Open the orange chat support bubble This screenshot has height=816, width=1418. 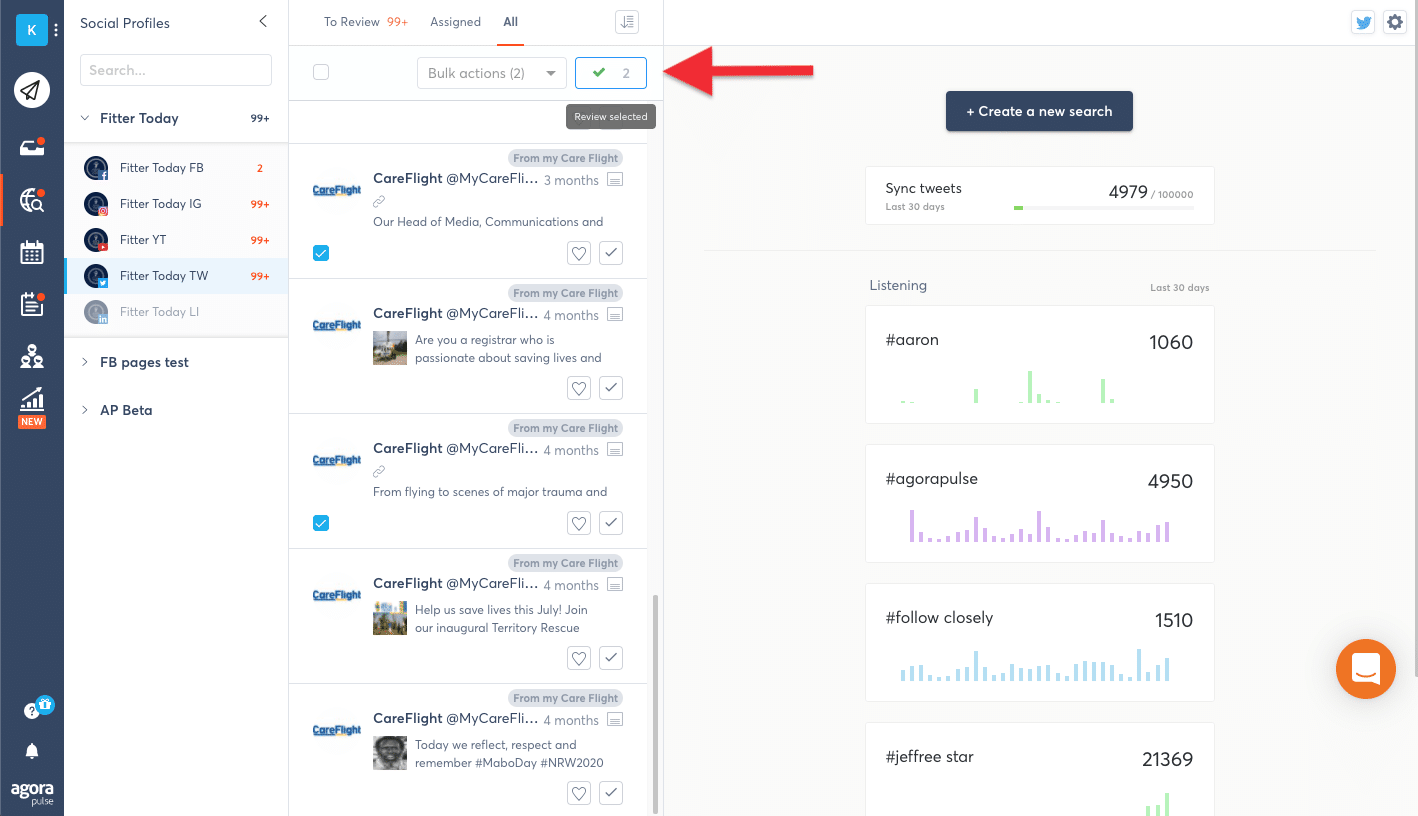pos(1365,668)
